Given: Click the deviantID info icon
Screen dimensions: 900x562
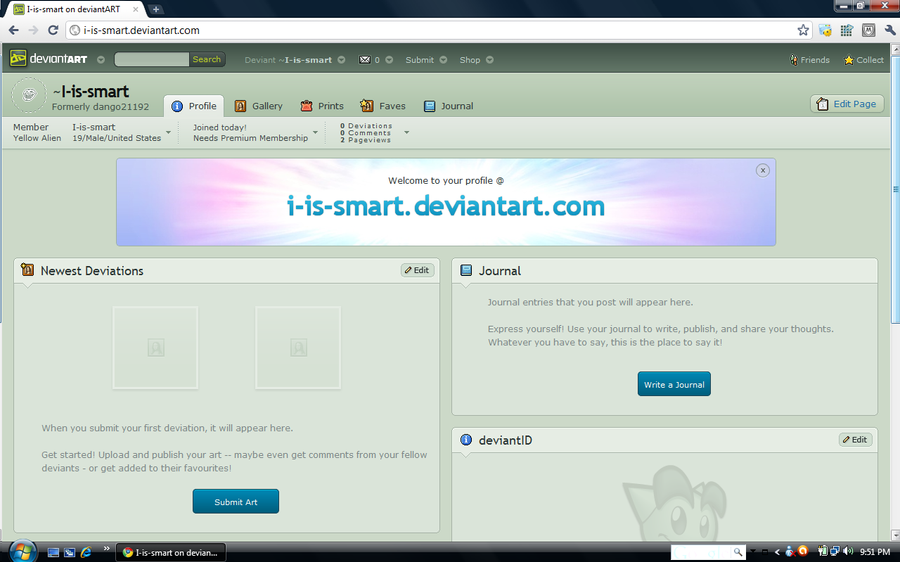Looking at the screenshot, I should coord(466,440).
